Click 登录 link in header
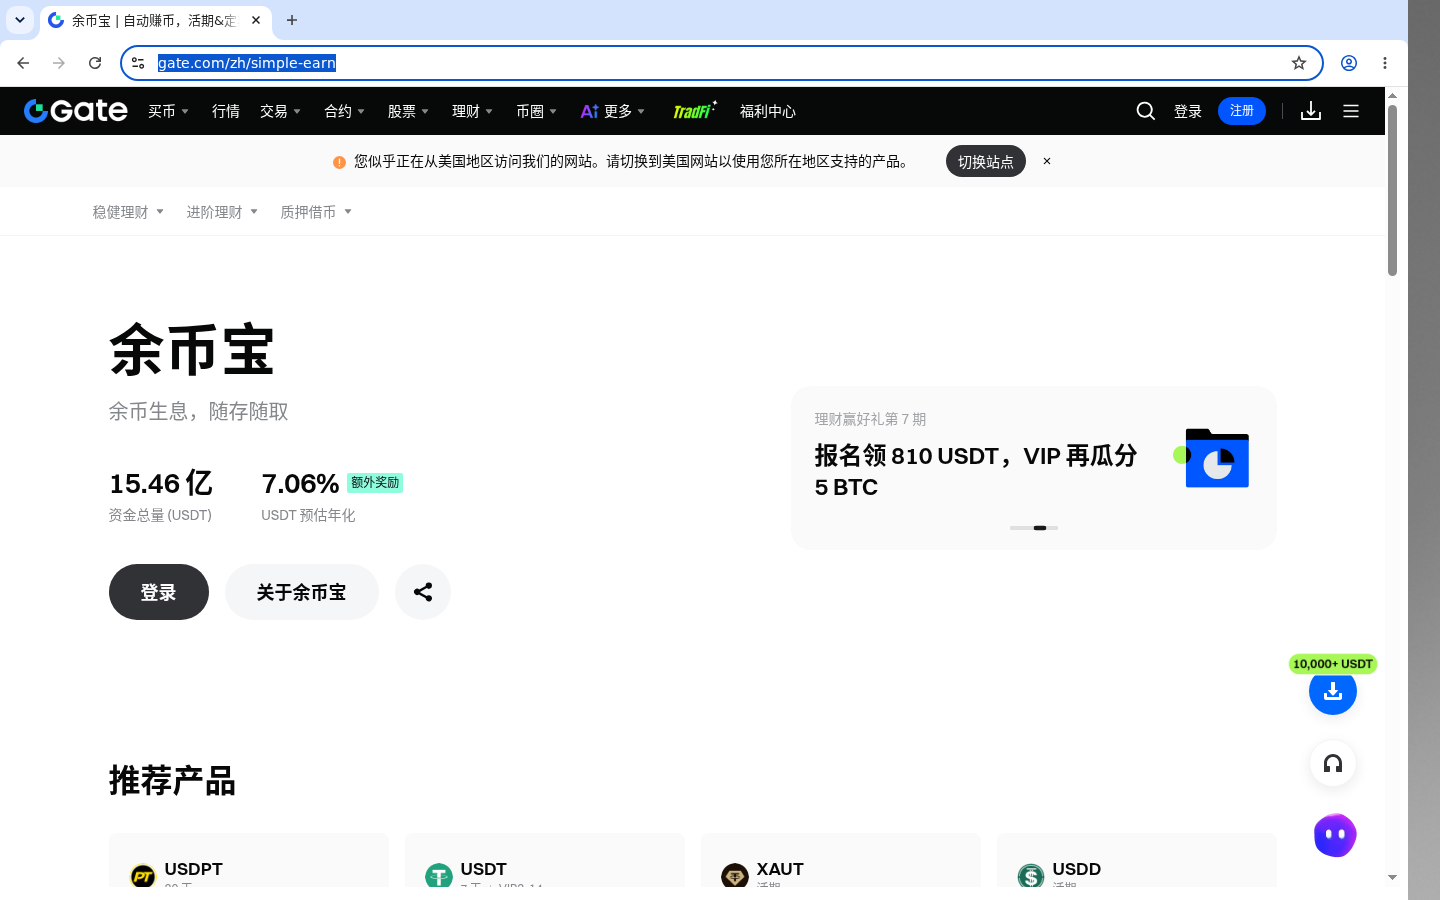The width and height of the screenshot is (1440, 900). 1188,111
